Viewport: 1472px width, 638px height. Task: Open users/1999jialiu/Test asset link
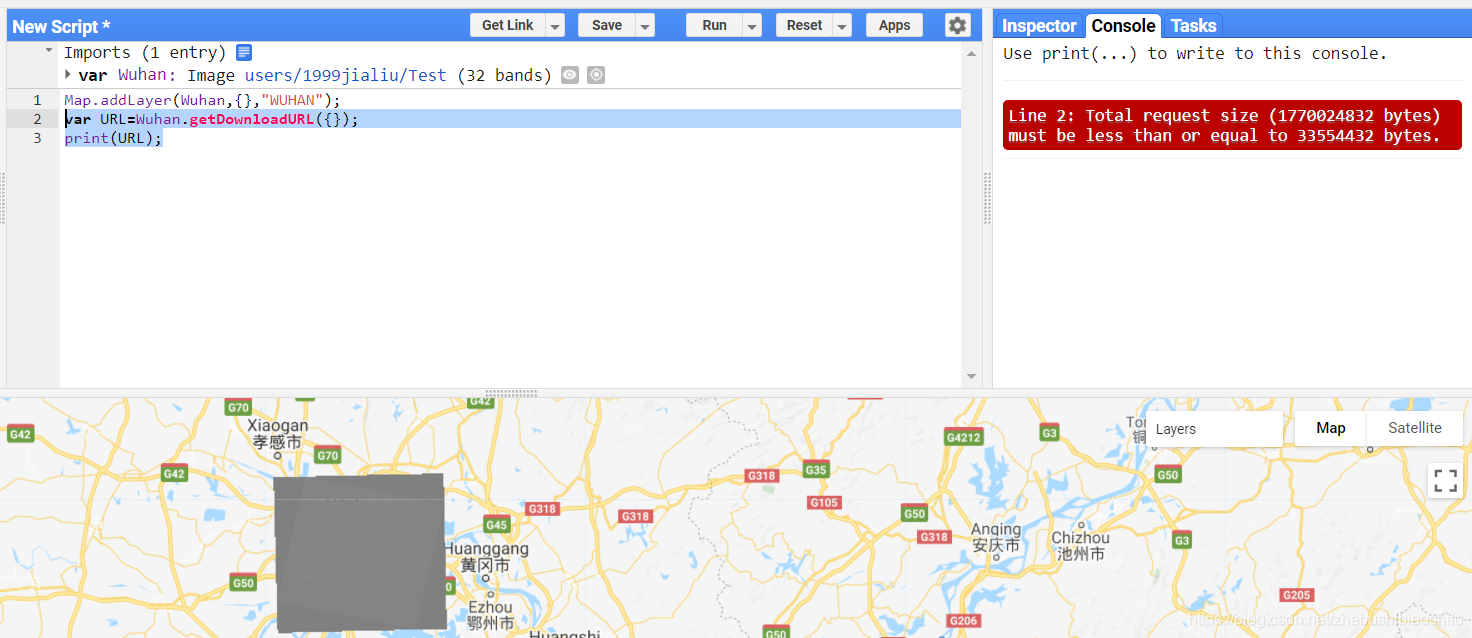pos(345,75)
